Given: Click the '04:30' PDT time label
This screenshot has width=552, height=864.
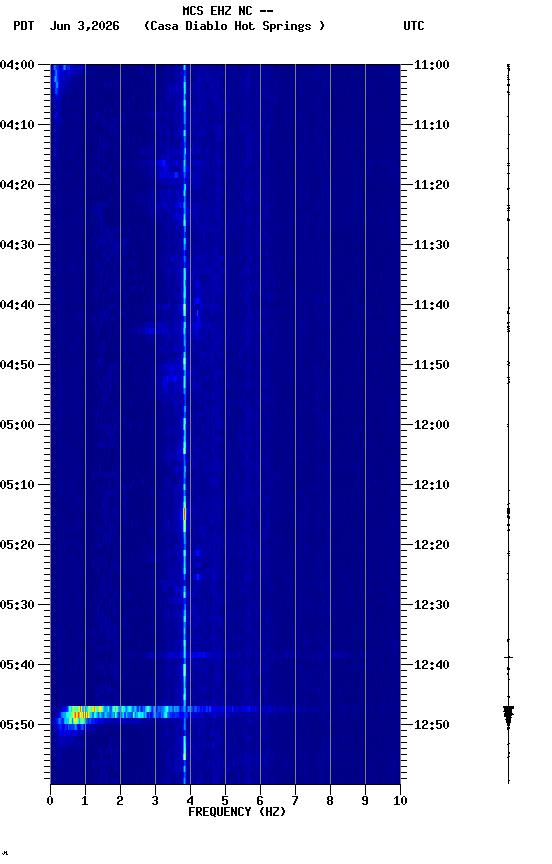Looking at the screenshot, I should click(17, 245).
